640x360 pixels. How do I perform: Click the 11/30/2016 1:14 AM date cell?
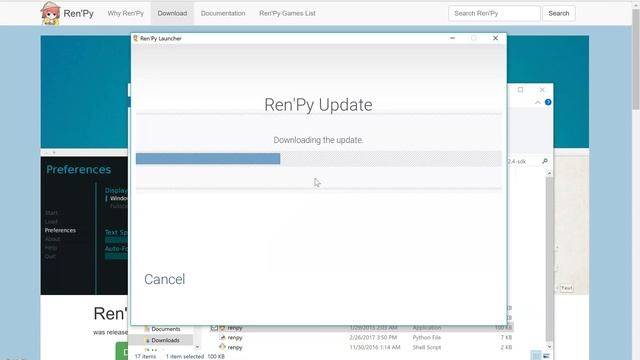pyautogui.click(x=375, y=347)
